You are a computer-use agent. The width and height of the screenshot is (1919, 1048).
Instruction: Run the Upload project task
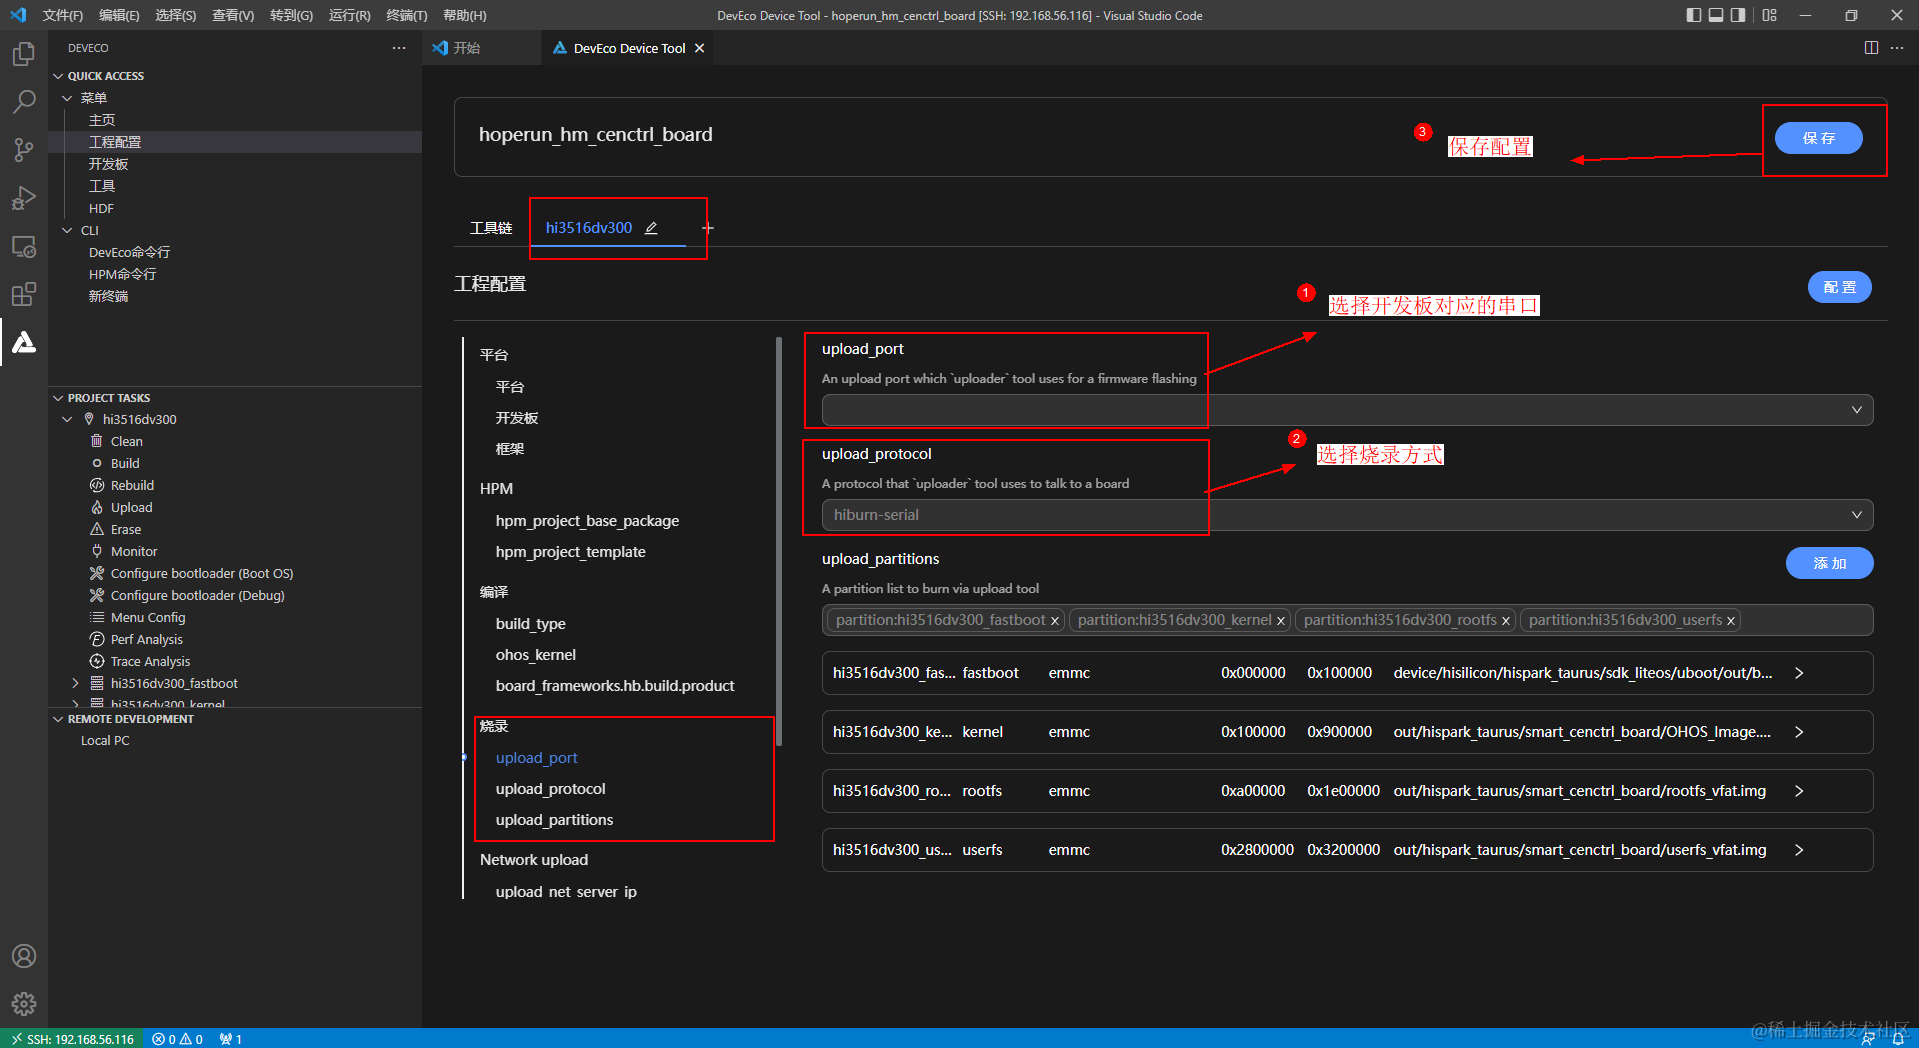[x=131, y=507]
